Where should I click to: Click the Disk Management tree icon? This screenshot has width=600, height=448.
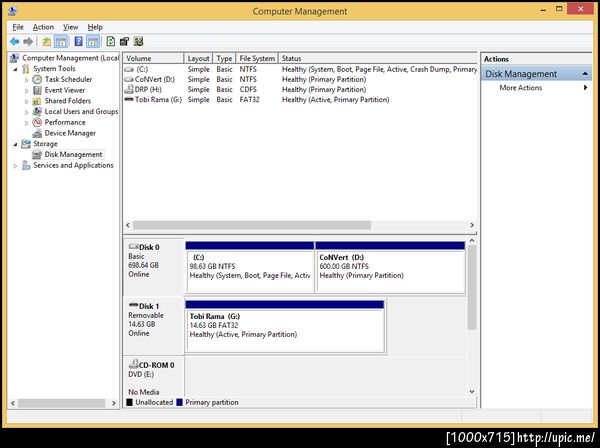tap(37, 155)
